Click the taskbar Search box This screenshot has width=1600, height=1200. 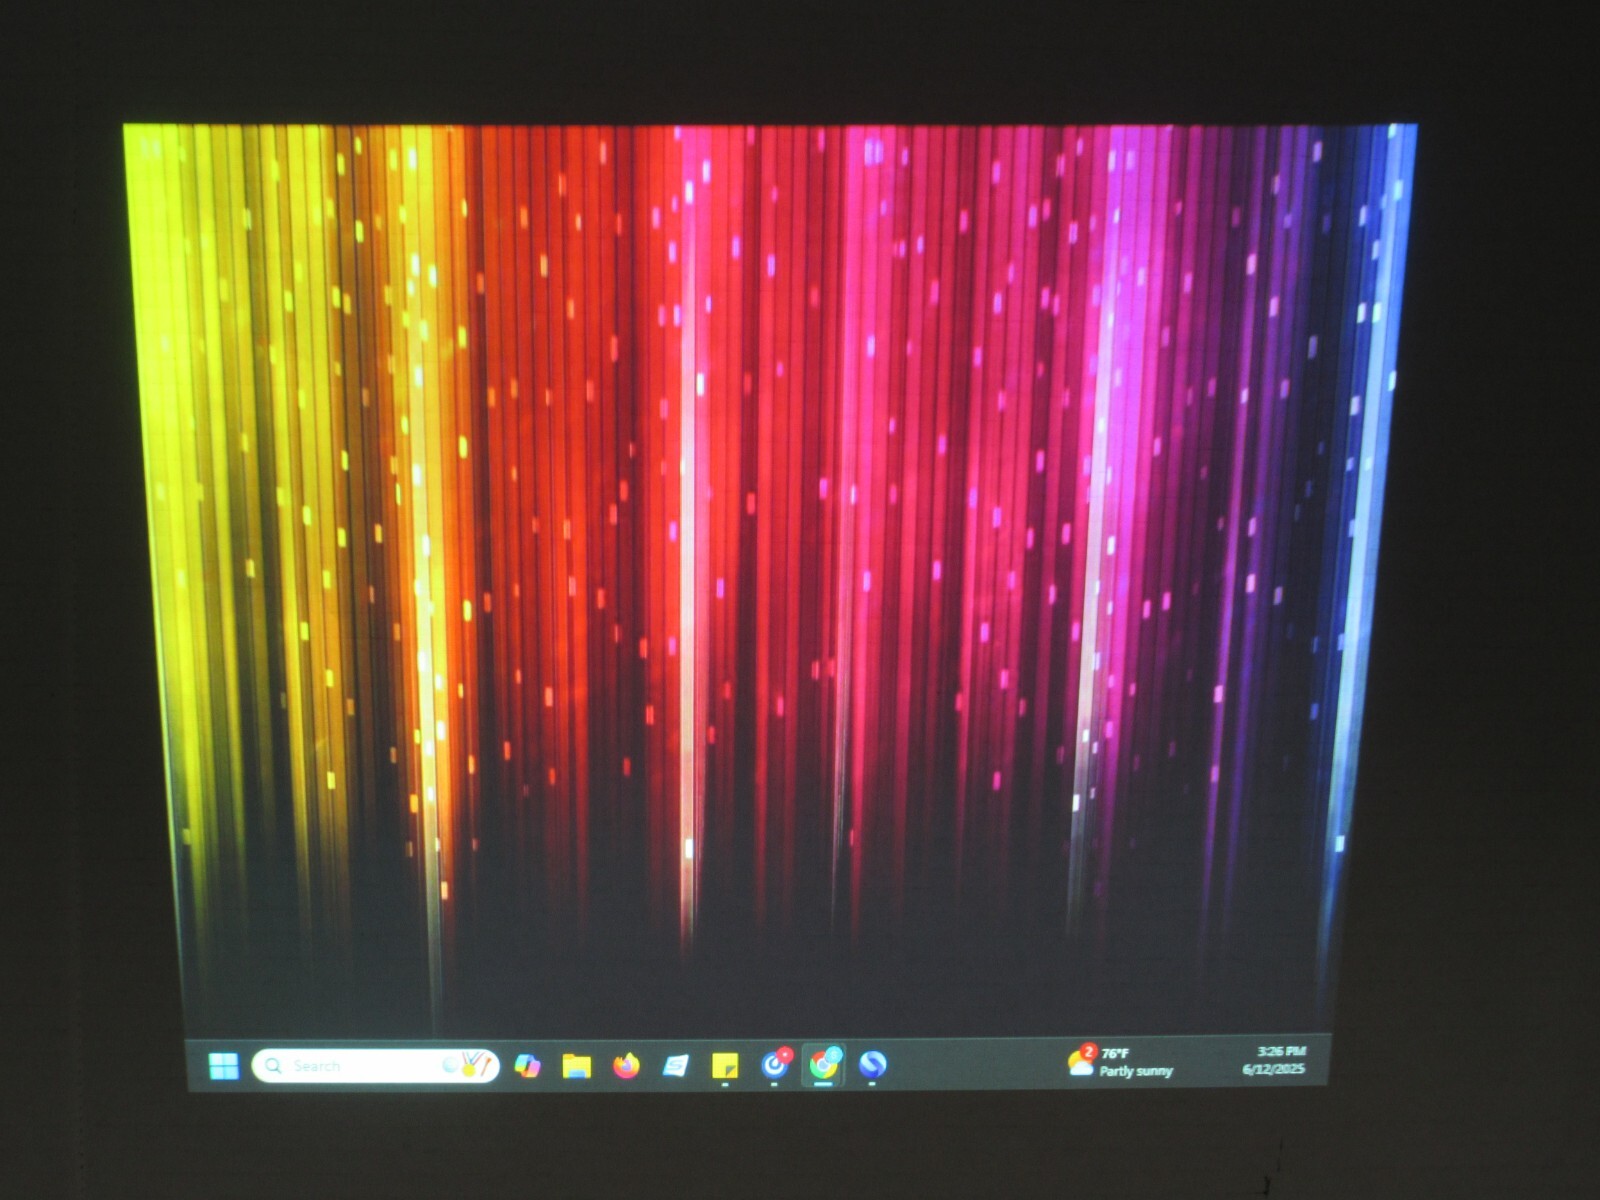(x=375, y=1066)
